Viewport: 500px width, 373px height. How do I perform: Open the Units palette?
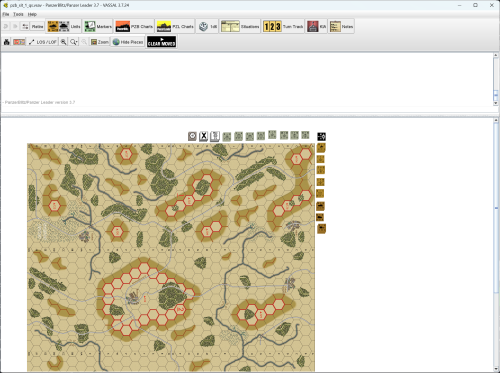click(64, 26)
